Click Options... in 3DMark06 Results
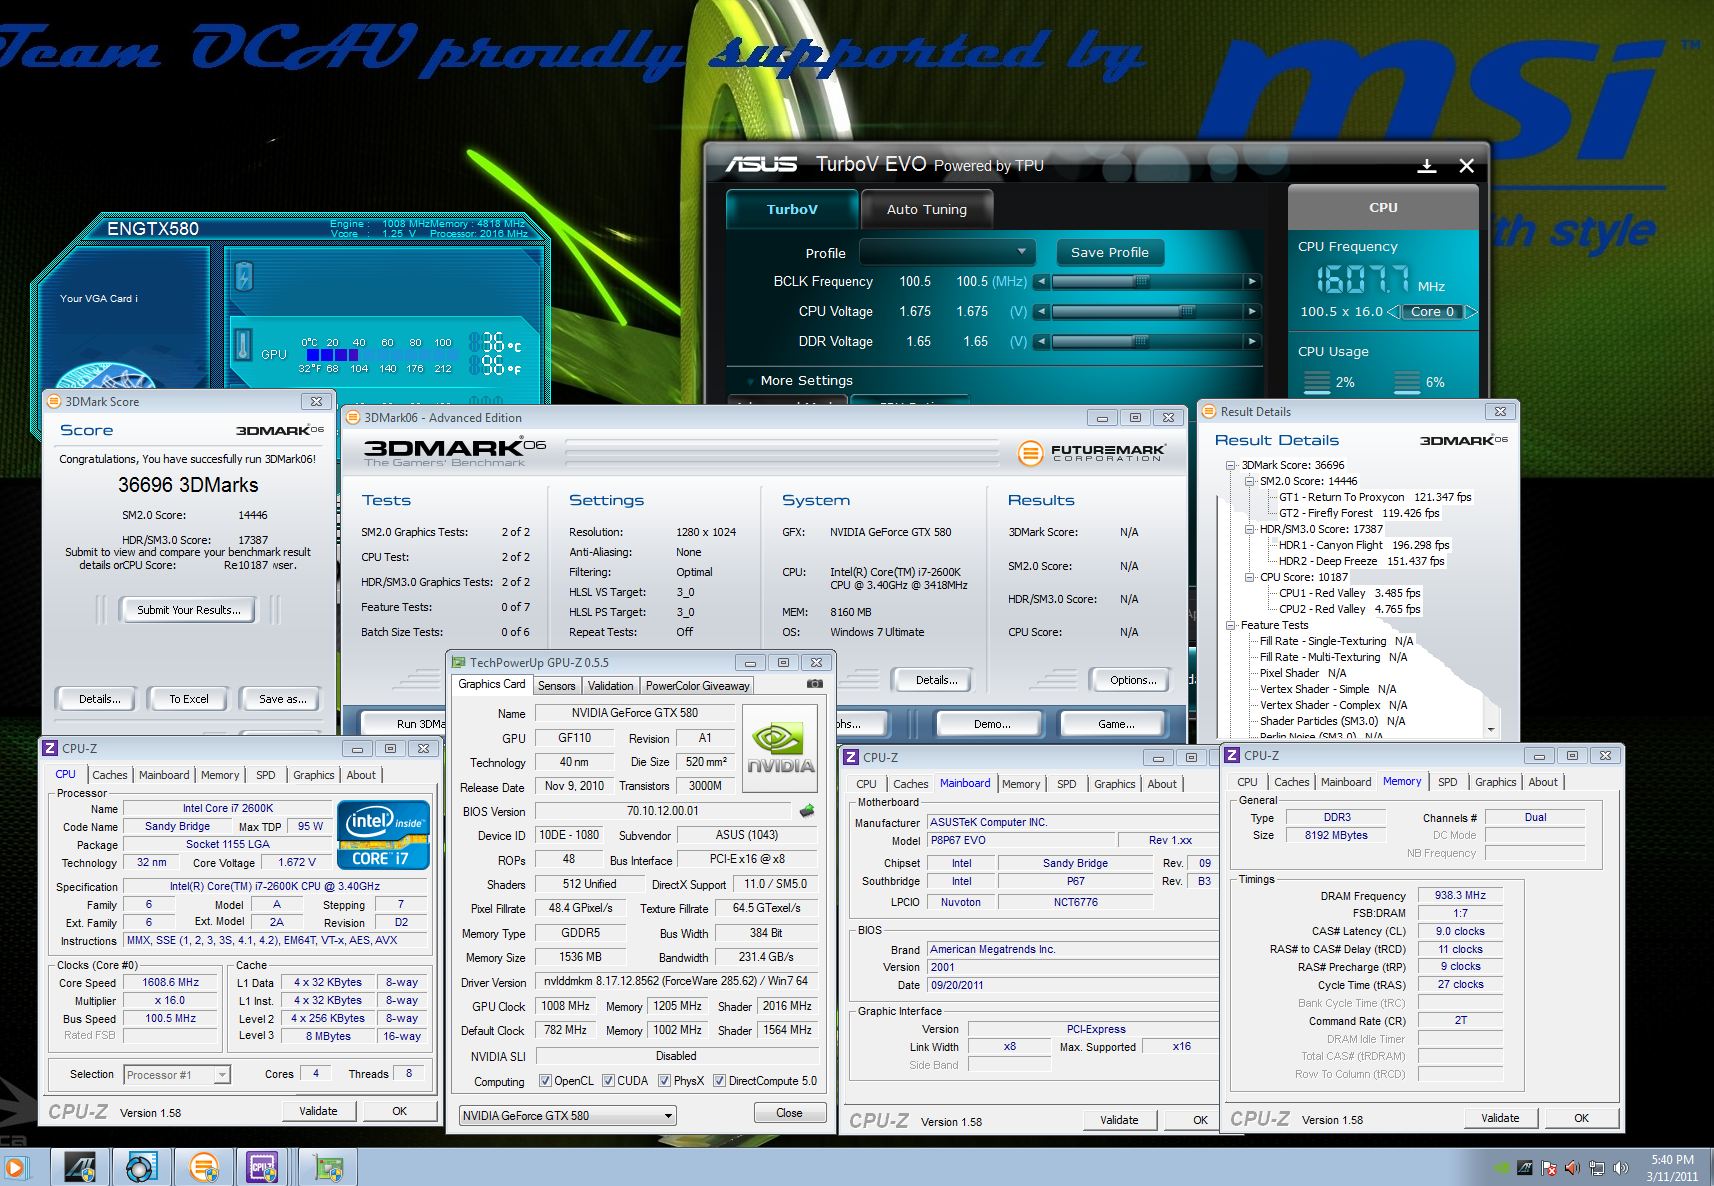Viewport: 1714px width, 1186px height. click(1133, 680)
